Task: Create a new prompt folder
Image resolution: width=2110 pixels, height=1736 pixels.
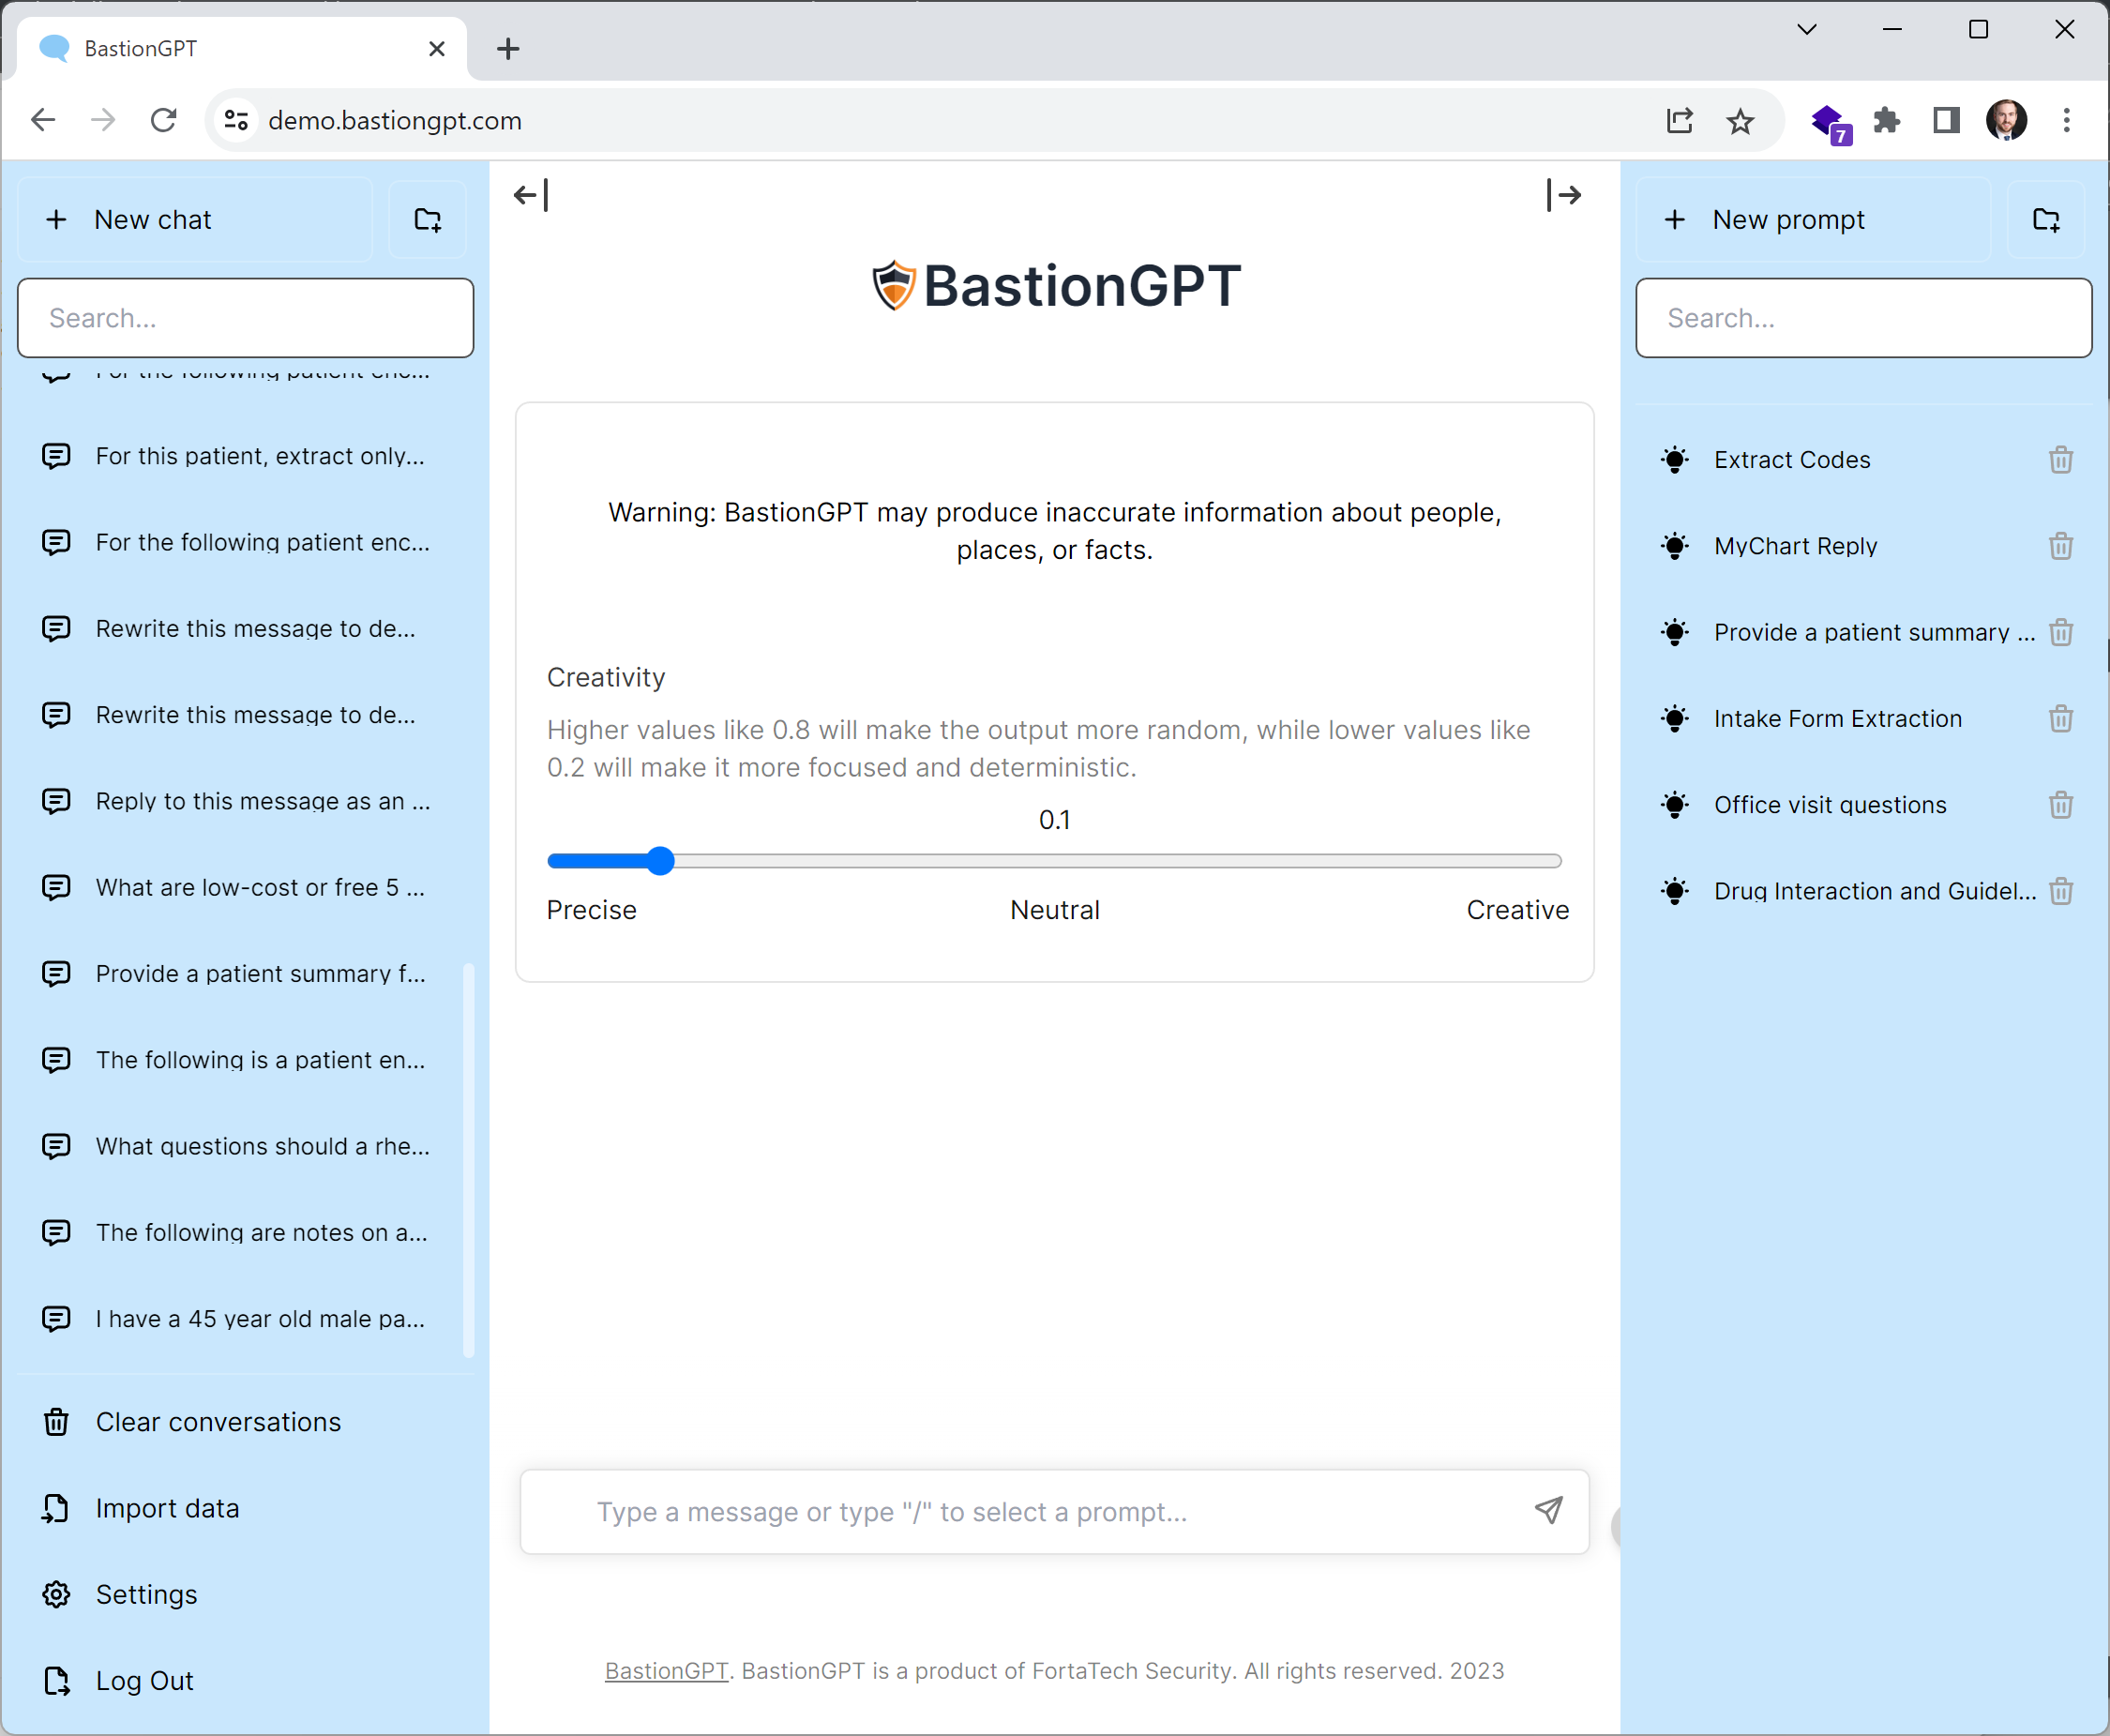Action: [x=2046, y=220]
